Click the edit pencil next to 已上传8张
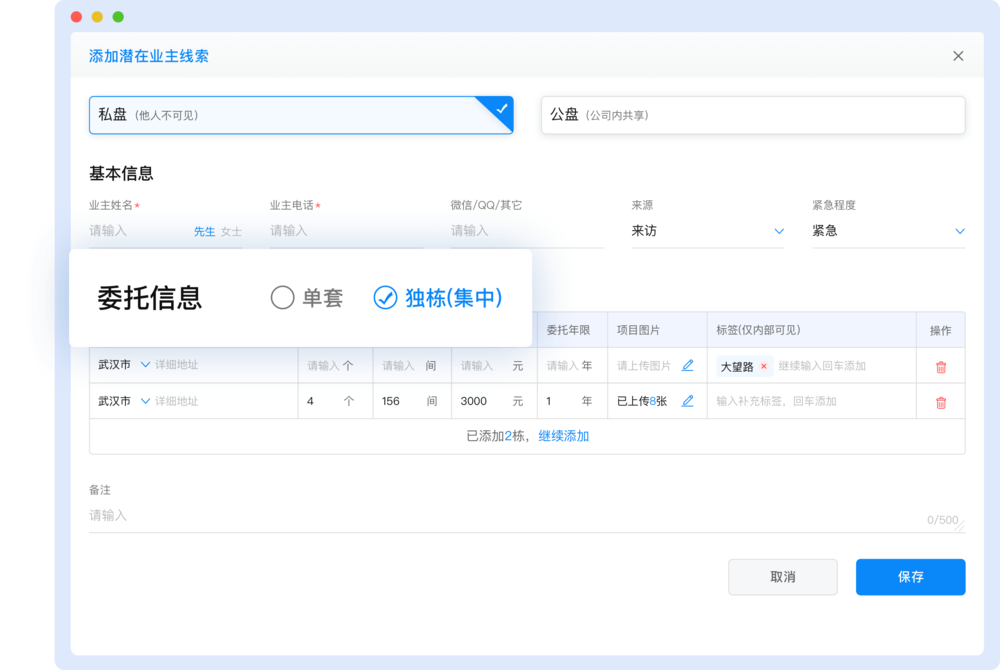Screen dimensions: 1000x670 [688, 401]
